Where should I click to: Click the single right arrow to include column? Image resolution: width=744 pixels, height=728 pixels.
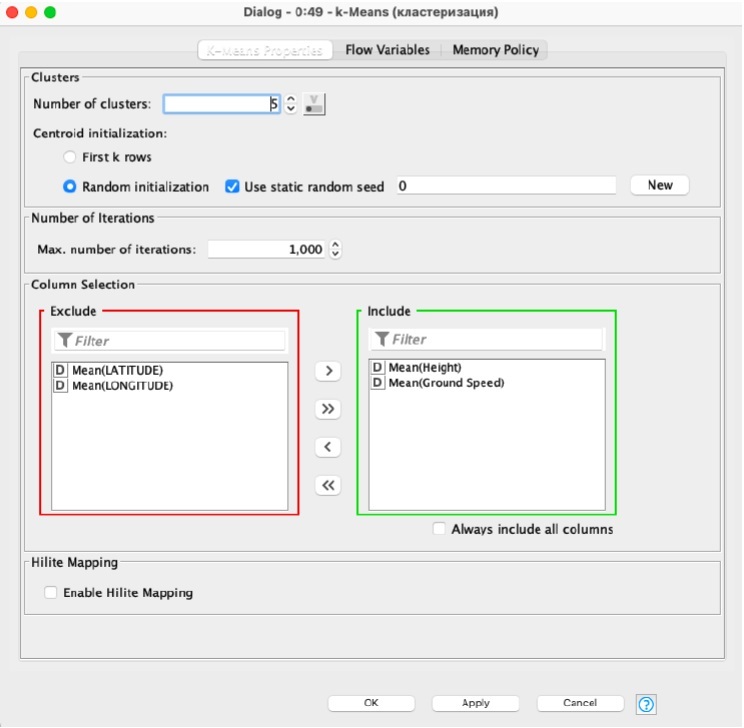pos(327,371)
